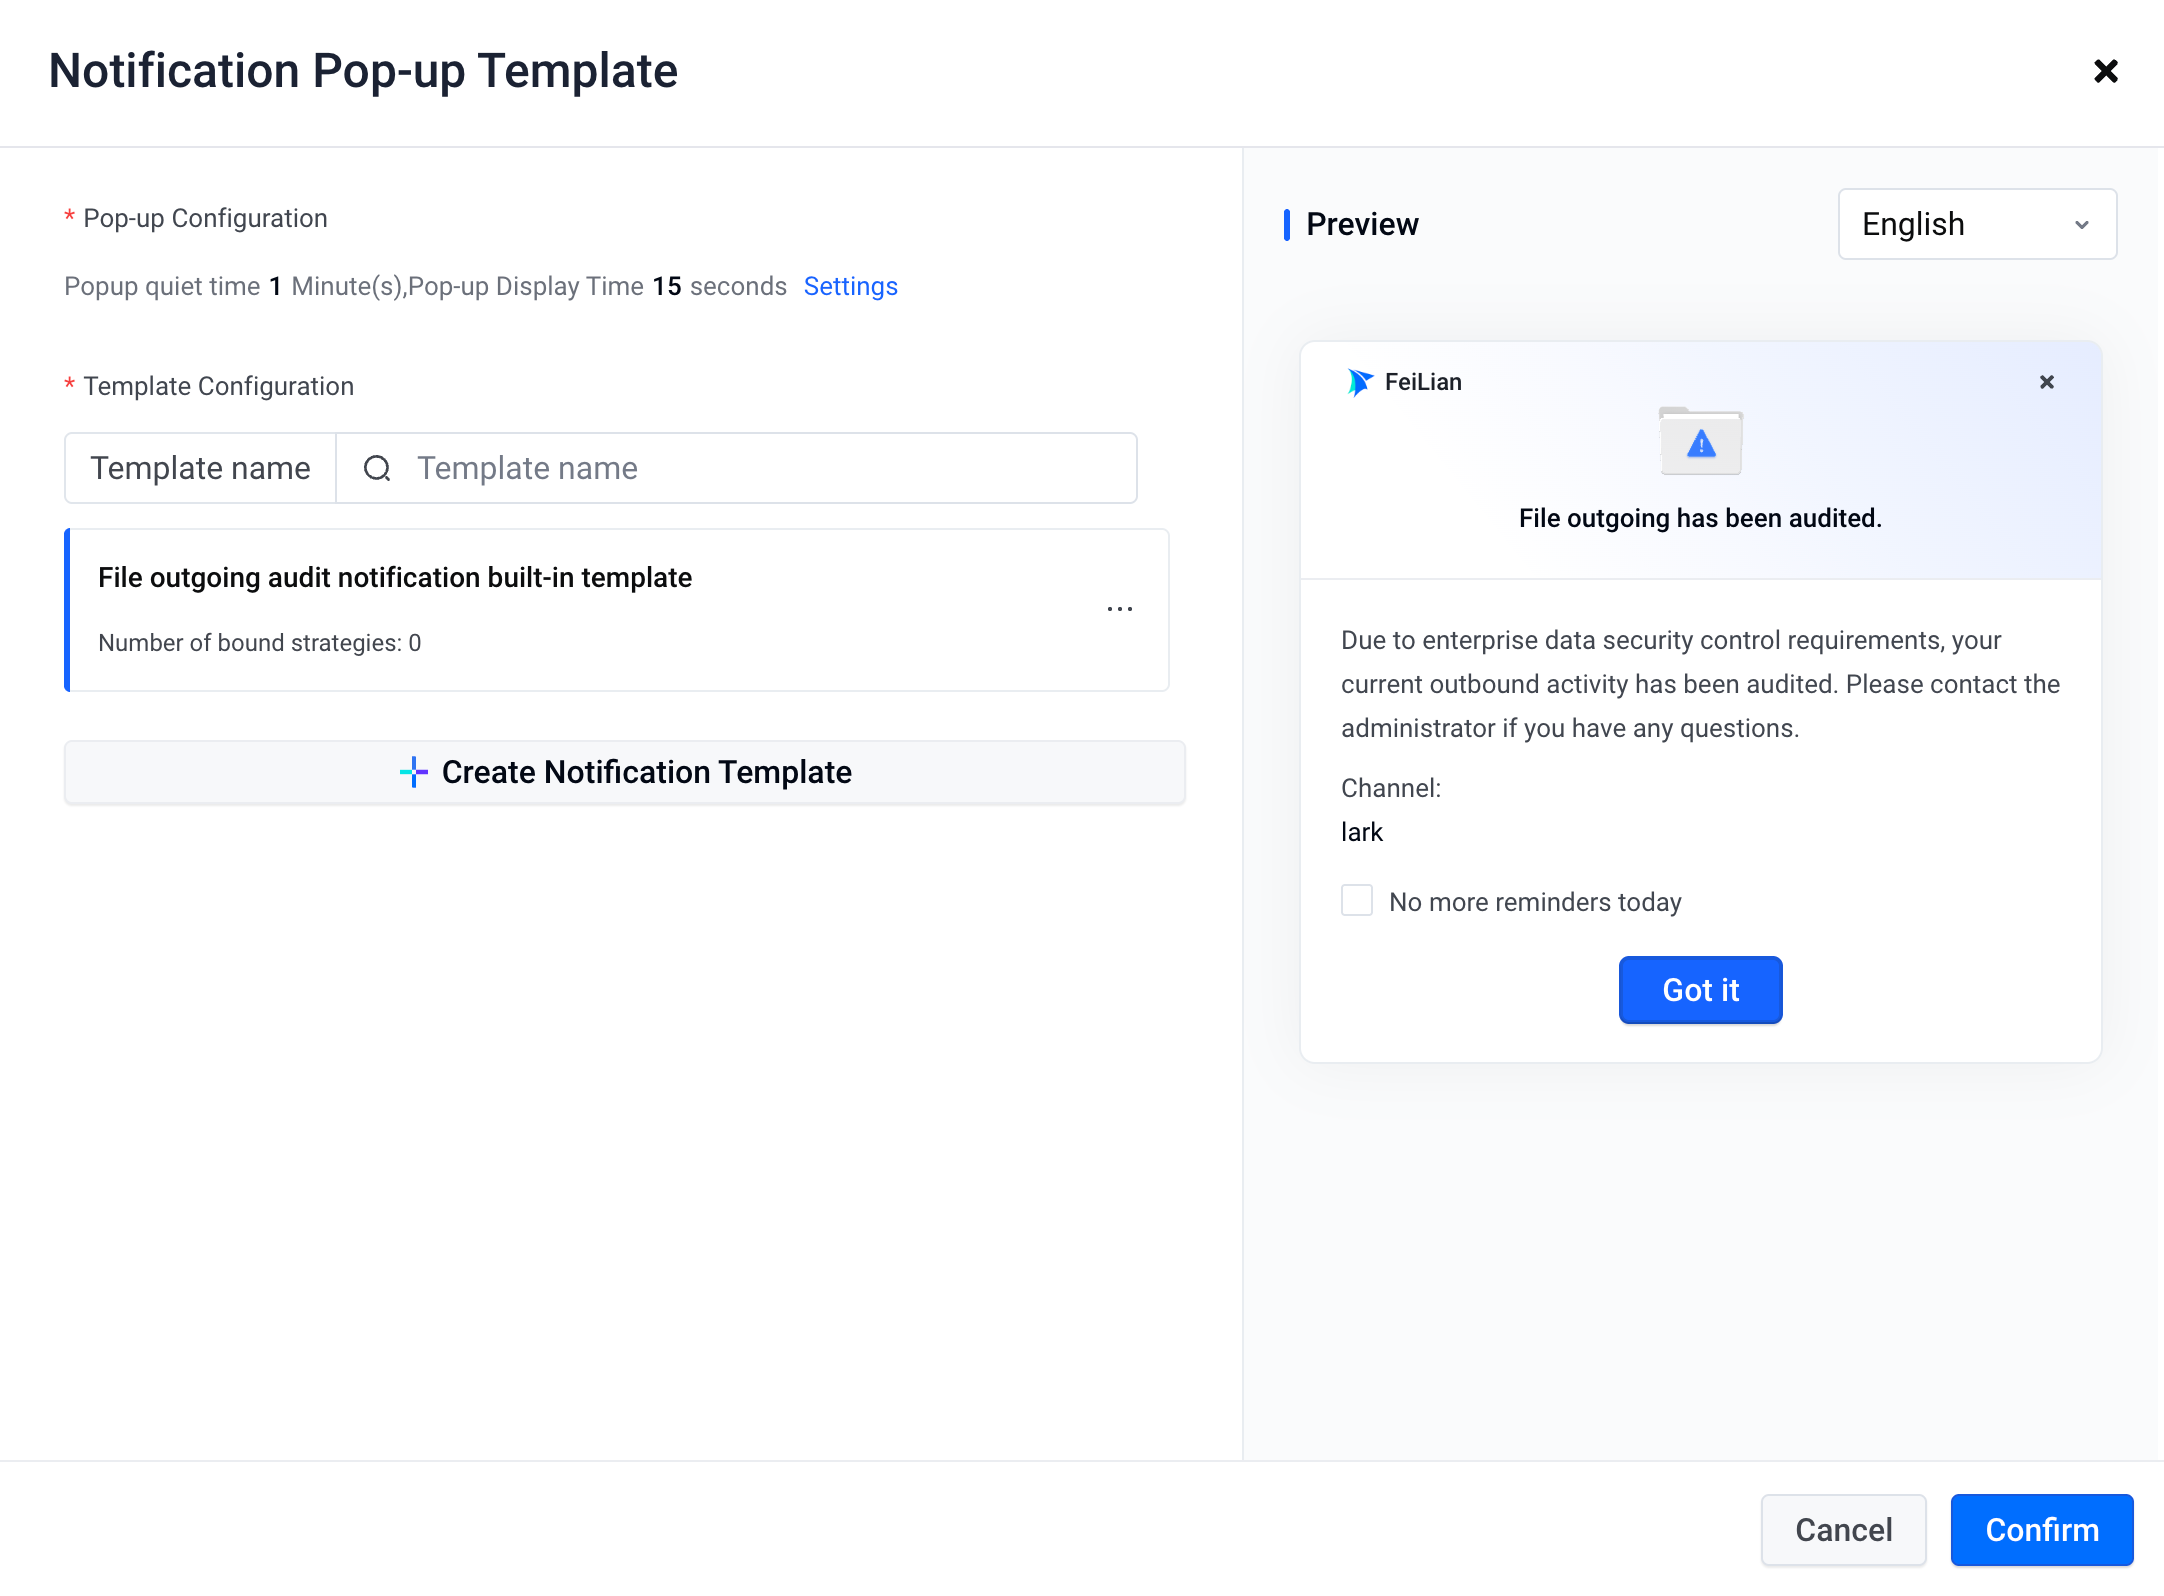Close the Notification Pop-up Template dialog
This screenshot has width=2164, height=1596.
[2106, 71]
